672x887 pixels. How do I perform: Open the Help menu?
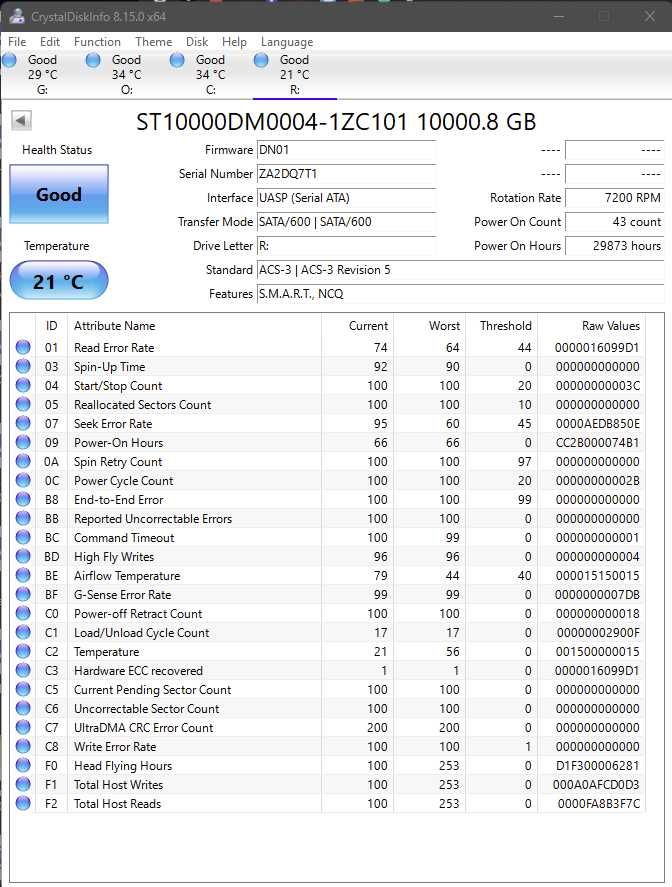234,42
